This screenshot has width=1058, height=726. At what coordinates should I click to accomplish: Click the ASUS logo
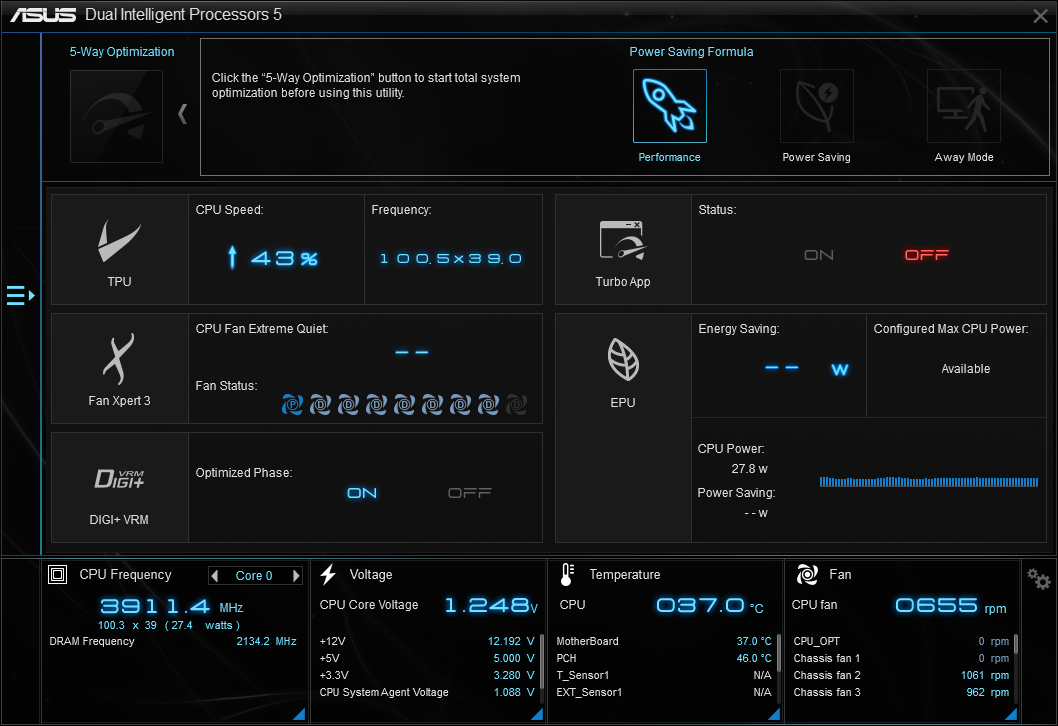tap(43, 14)
